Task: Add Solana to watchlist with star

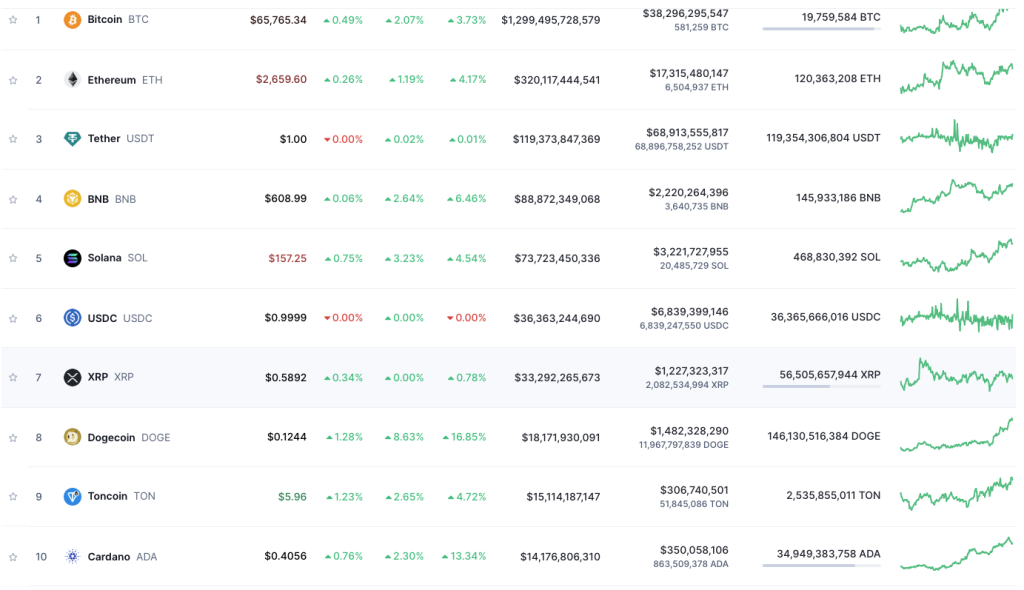Action: [13, 258]
